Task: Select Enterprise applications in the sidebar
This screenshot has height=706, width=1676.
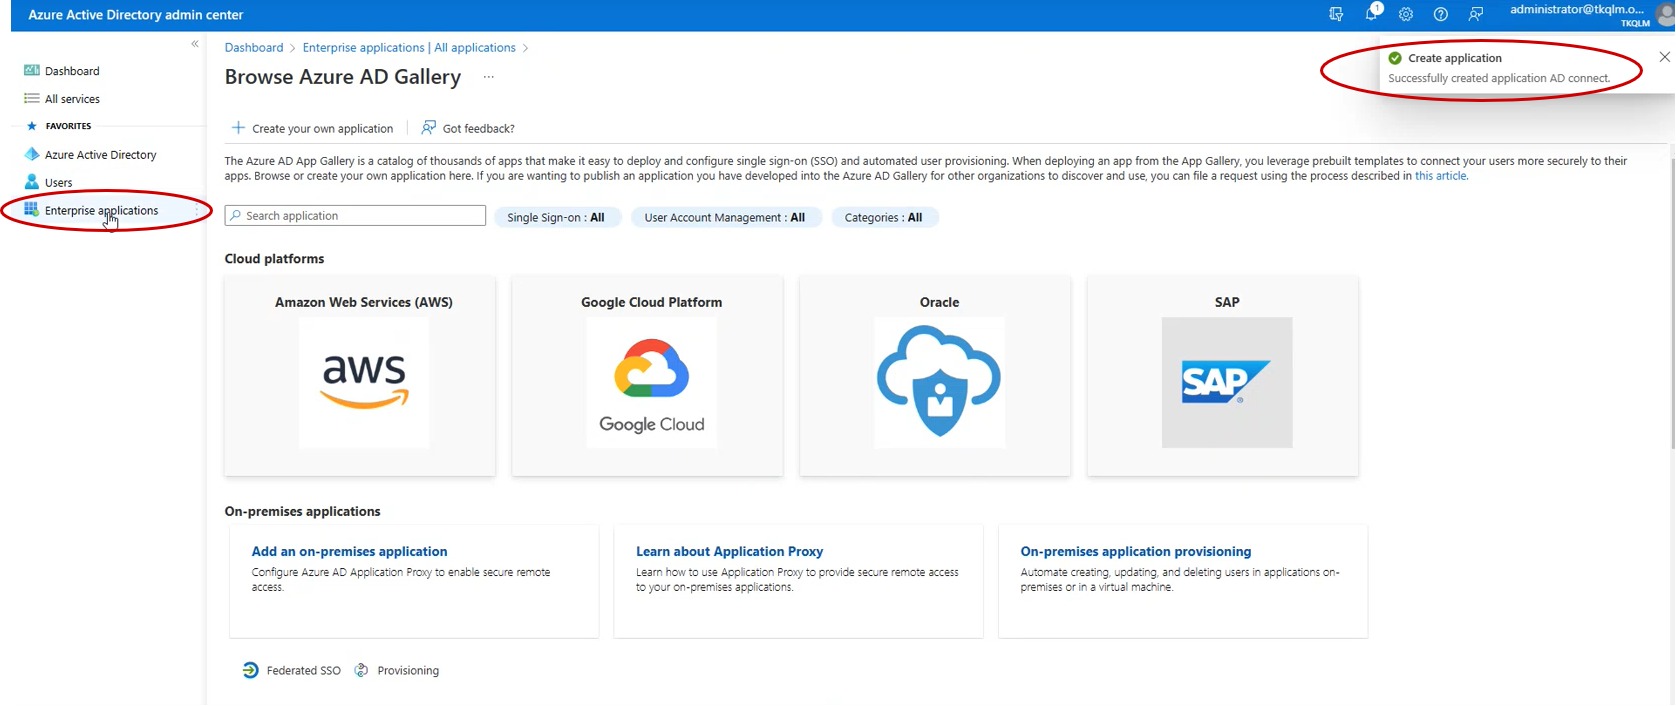Action: coord(101,211)
